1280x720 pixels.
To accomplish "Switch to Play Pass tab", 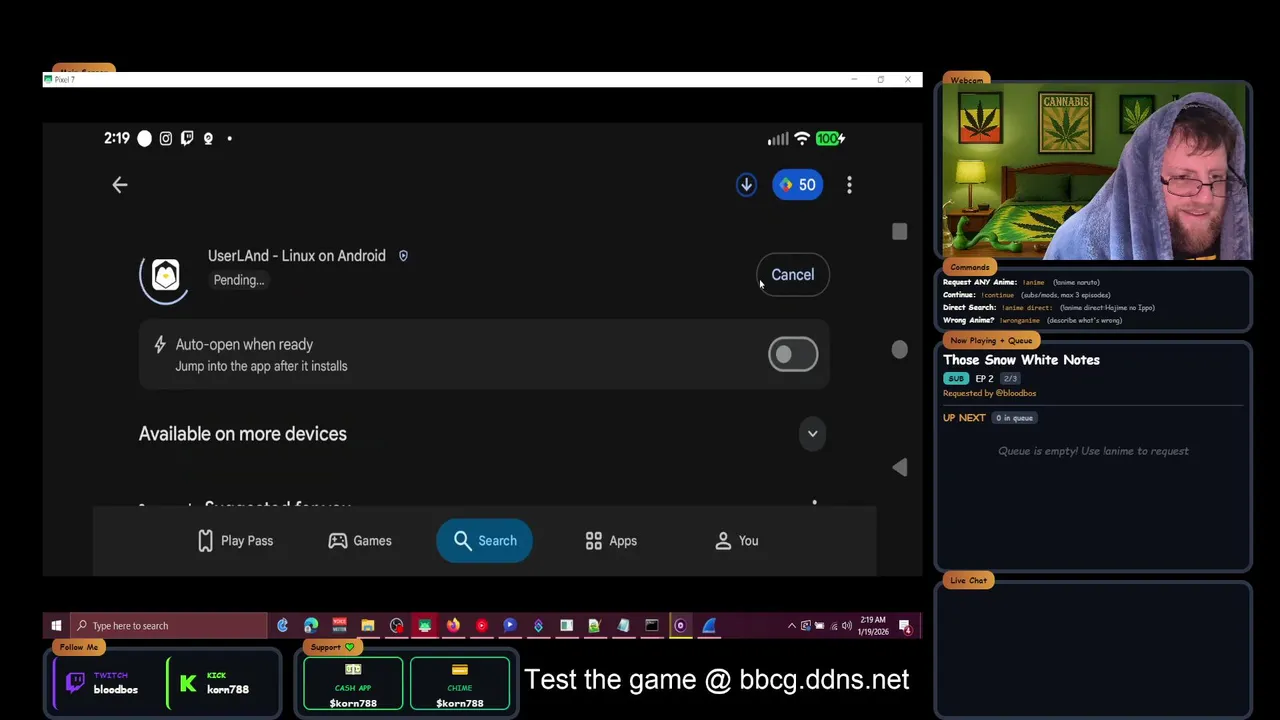I will 235,541.
